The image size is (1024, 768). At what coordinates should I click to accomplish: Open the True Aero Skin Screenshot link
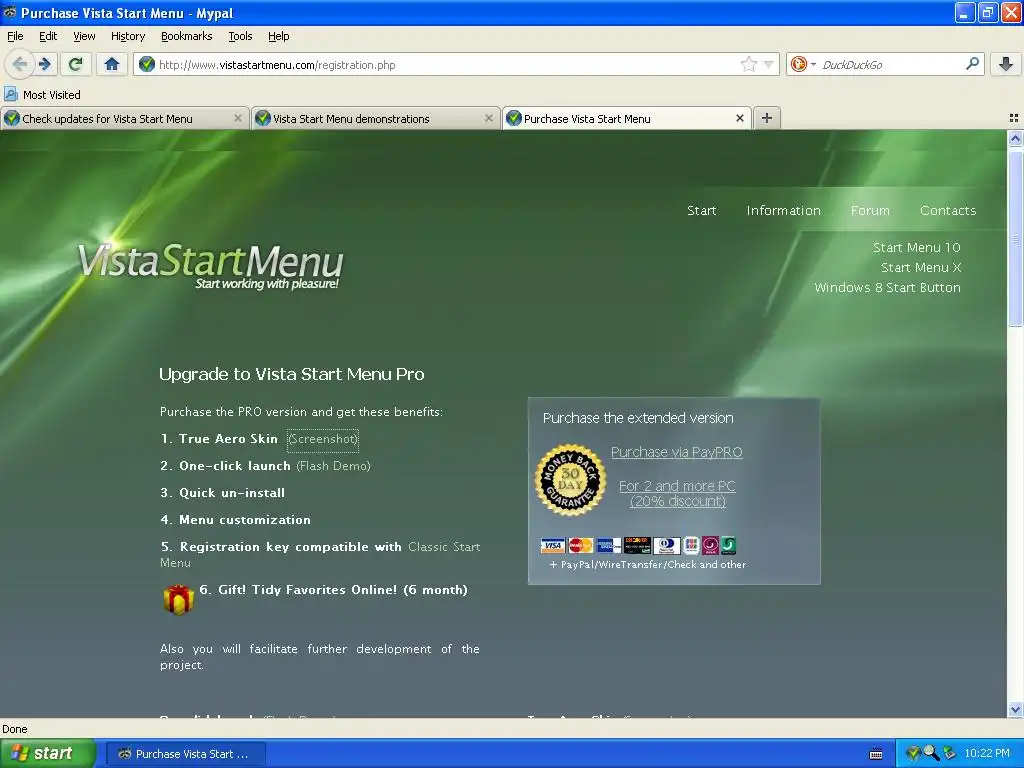point(323,439)
